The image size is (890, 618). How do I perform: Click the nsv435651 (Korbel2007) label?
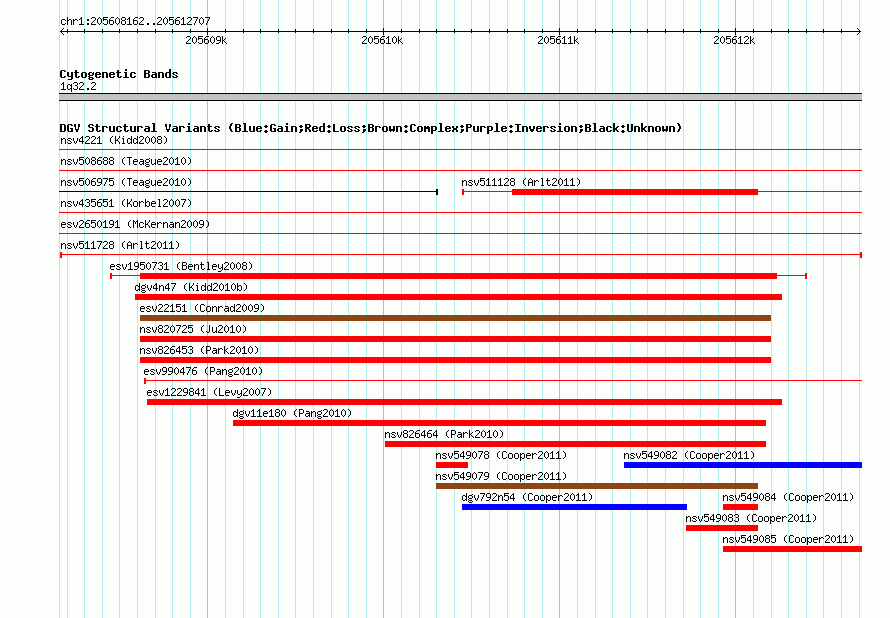pos(126,203)
